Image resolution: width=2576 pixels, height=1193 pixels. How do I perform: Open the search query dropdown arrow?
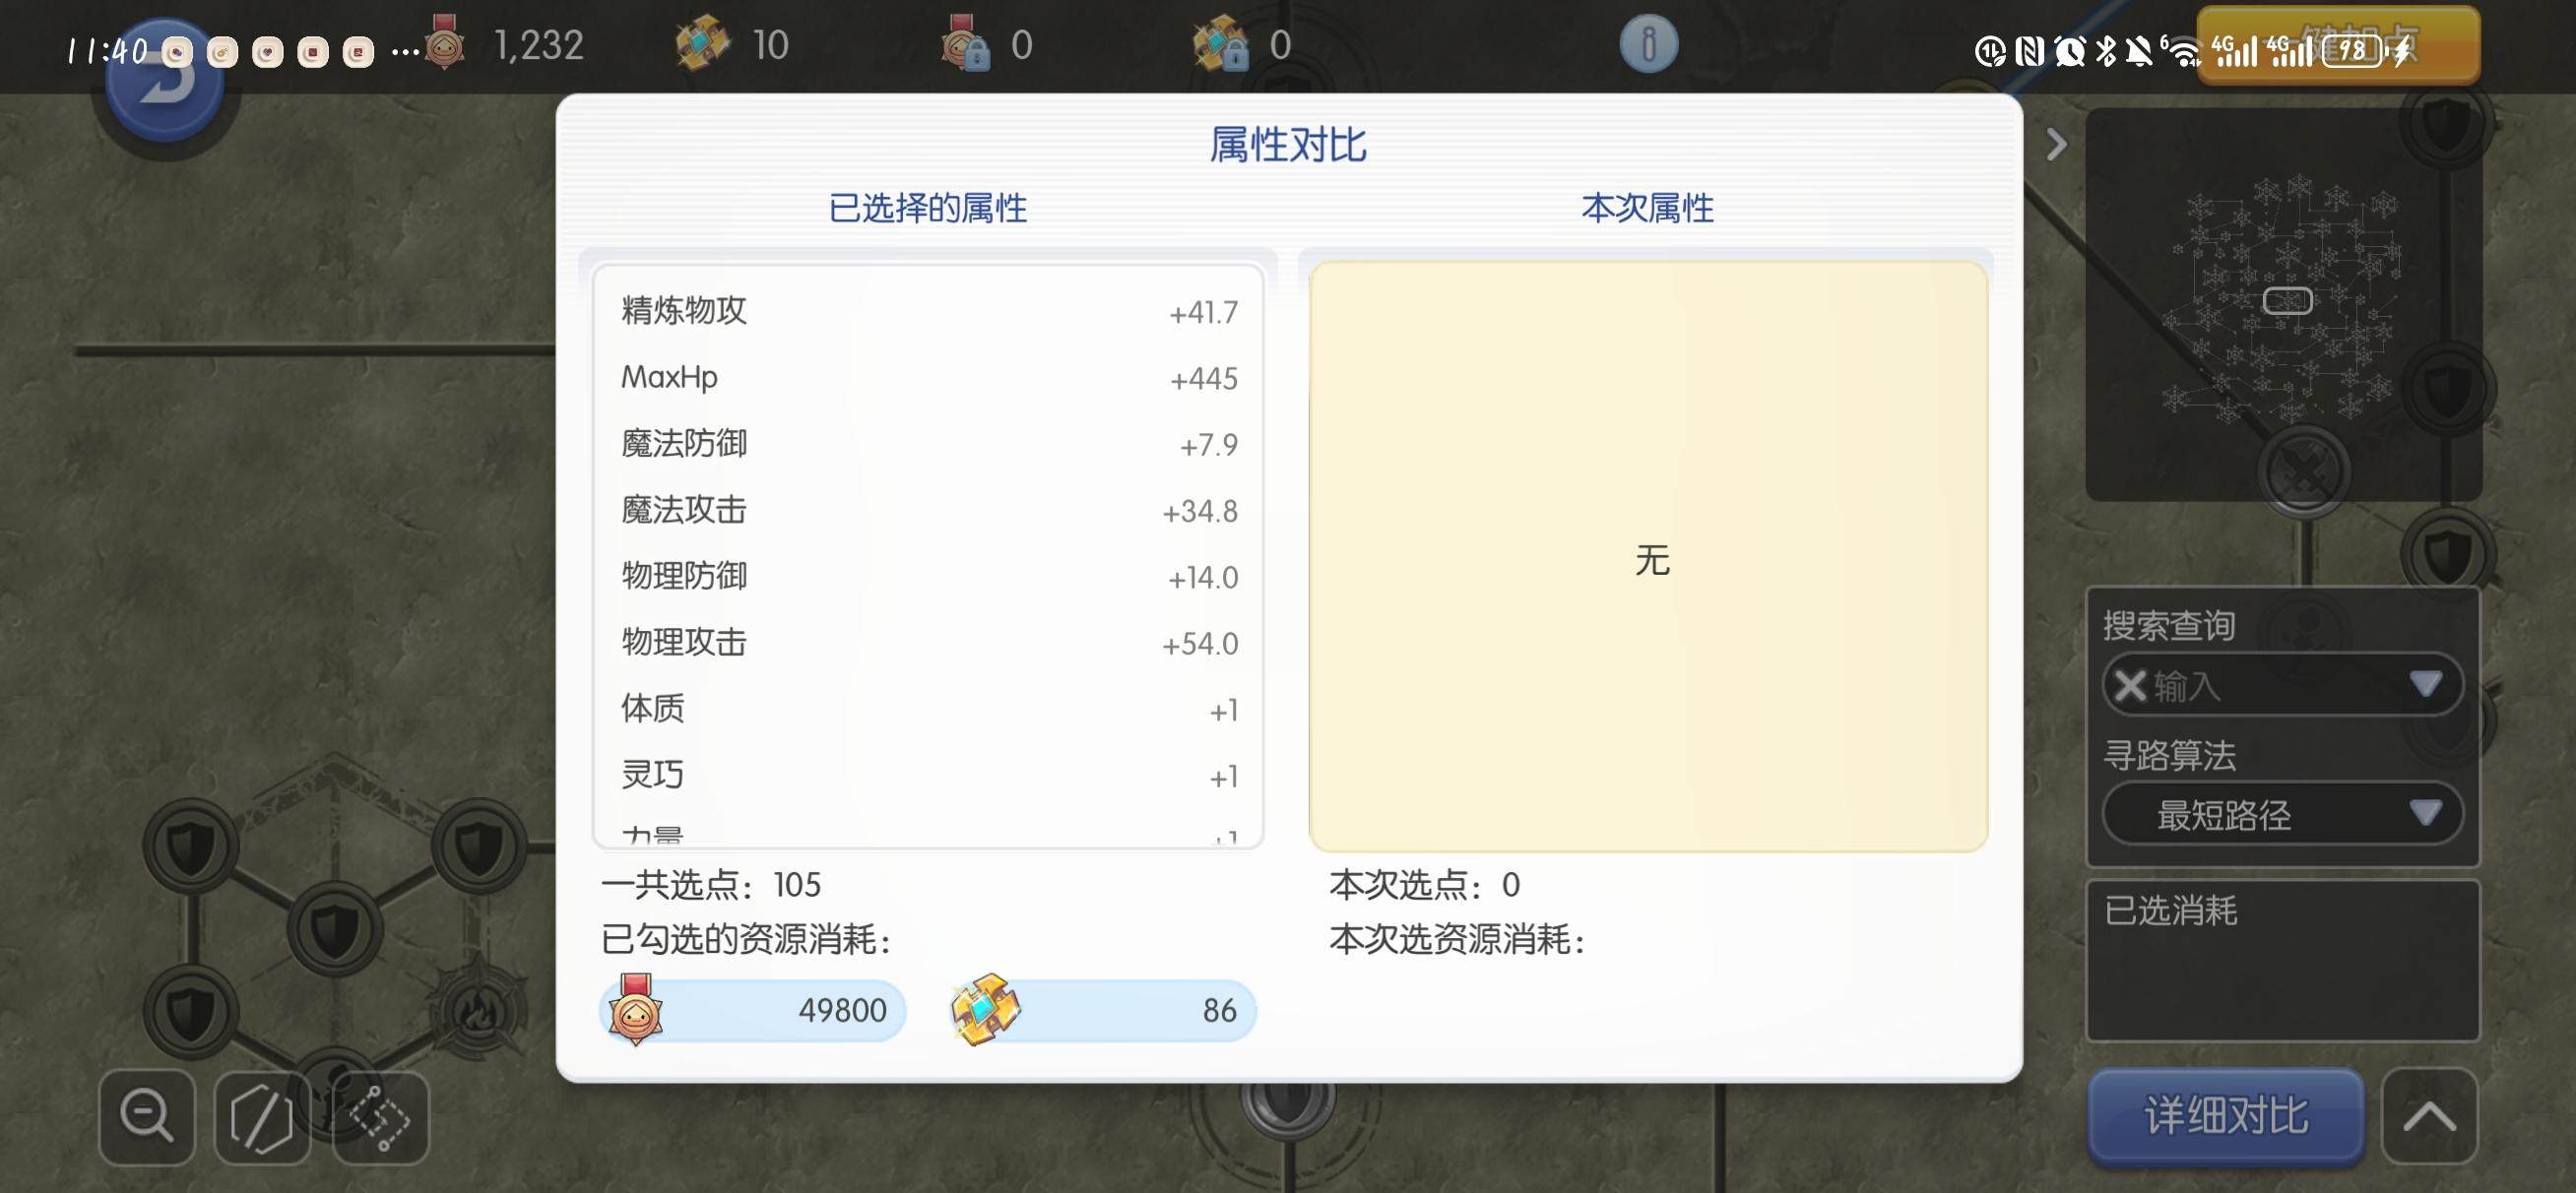[2425, 684]
